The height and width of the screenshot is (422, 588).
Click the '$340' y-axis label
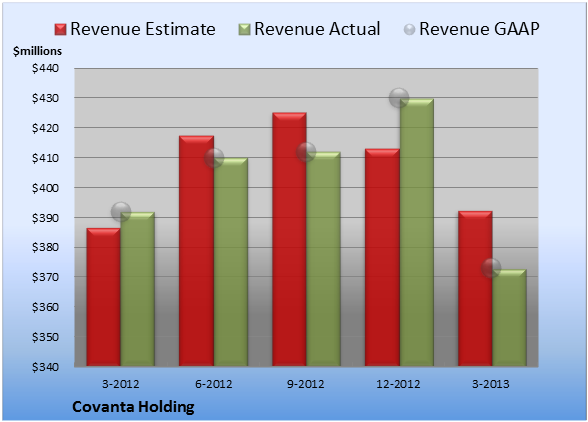pos(45,367)
